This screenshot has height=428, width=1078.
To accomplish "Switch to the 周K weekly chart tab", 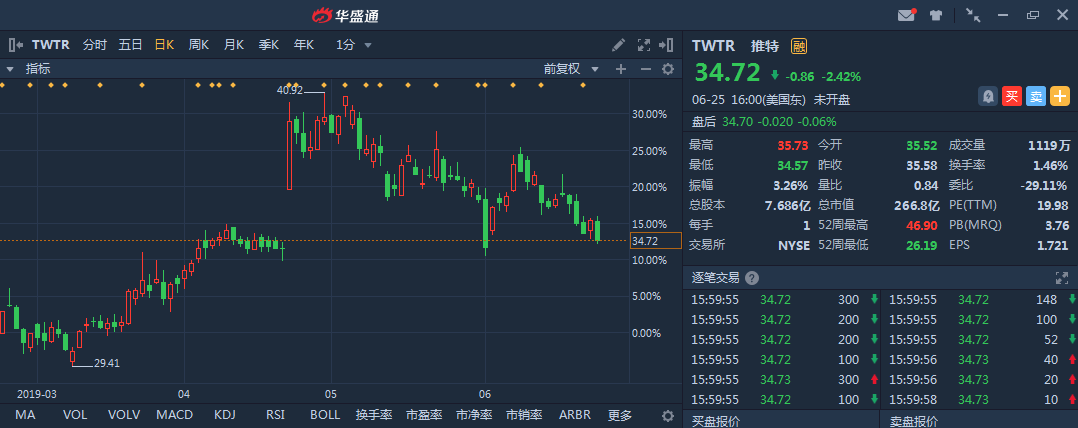I will click(x=198, y=45).
